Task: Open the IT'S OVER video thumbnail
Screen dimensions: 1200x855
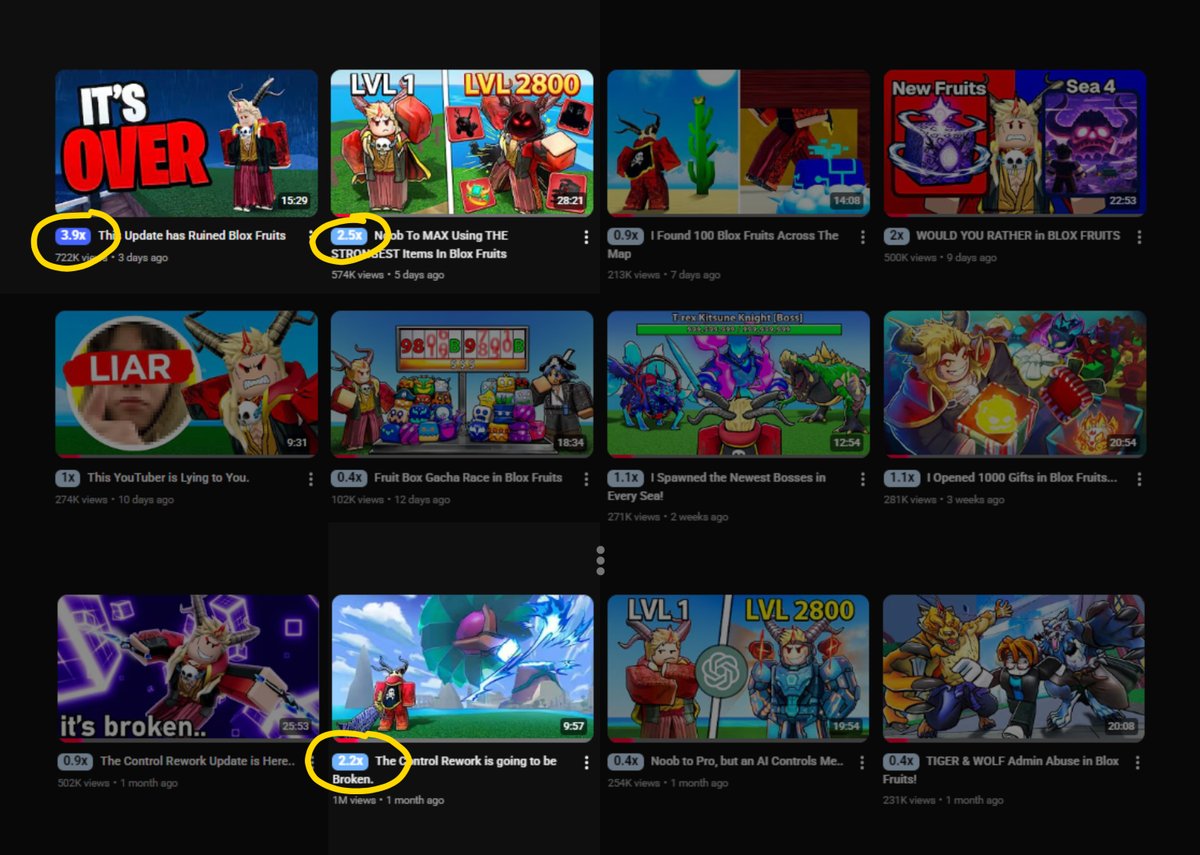Action: [186, 143]
